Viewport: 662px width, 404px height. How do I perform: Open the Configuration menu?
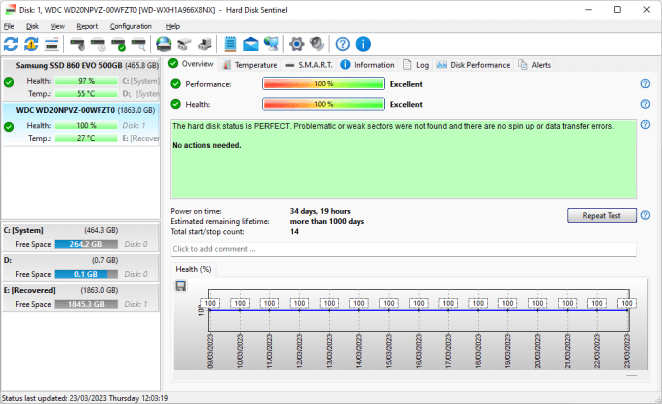pos(131,26)
